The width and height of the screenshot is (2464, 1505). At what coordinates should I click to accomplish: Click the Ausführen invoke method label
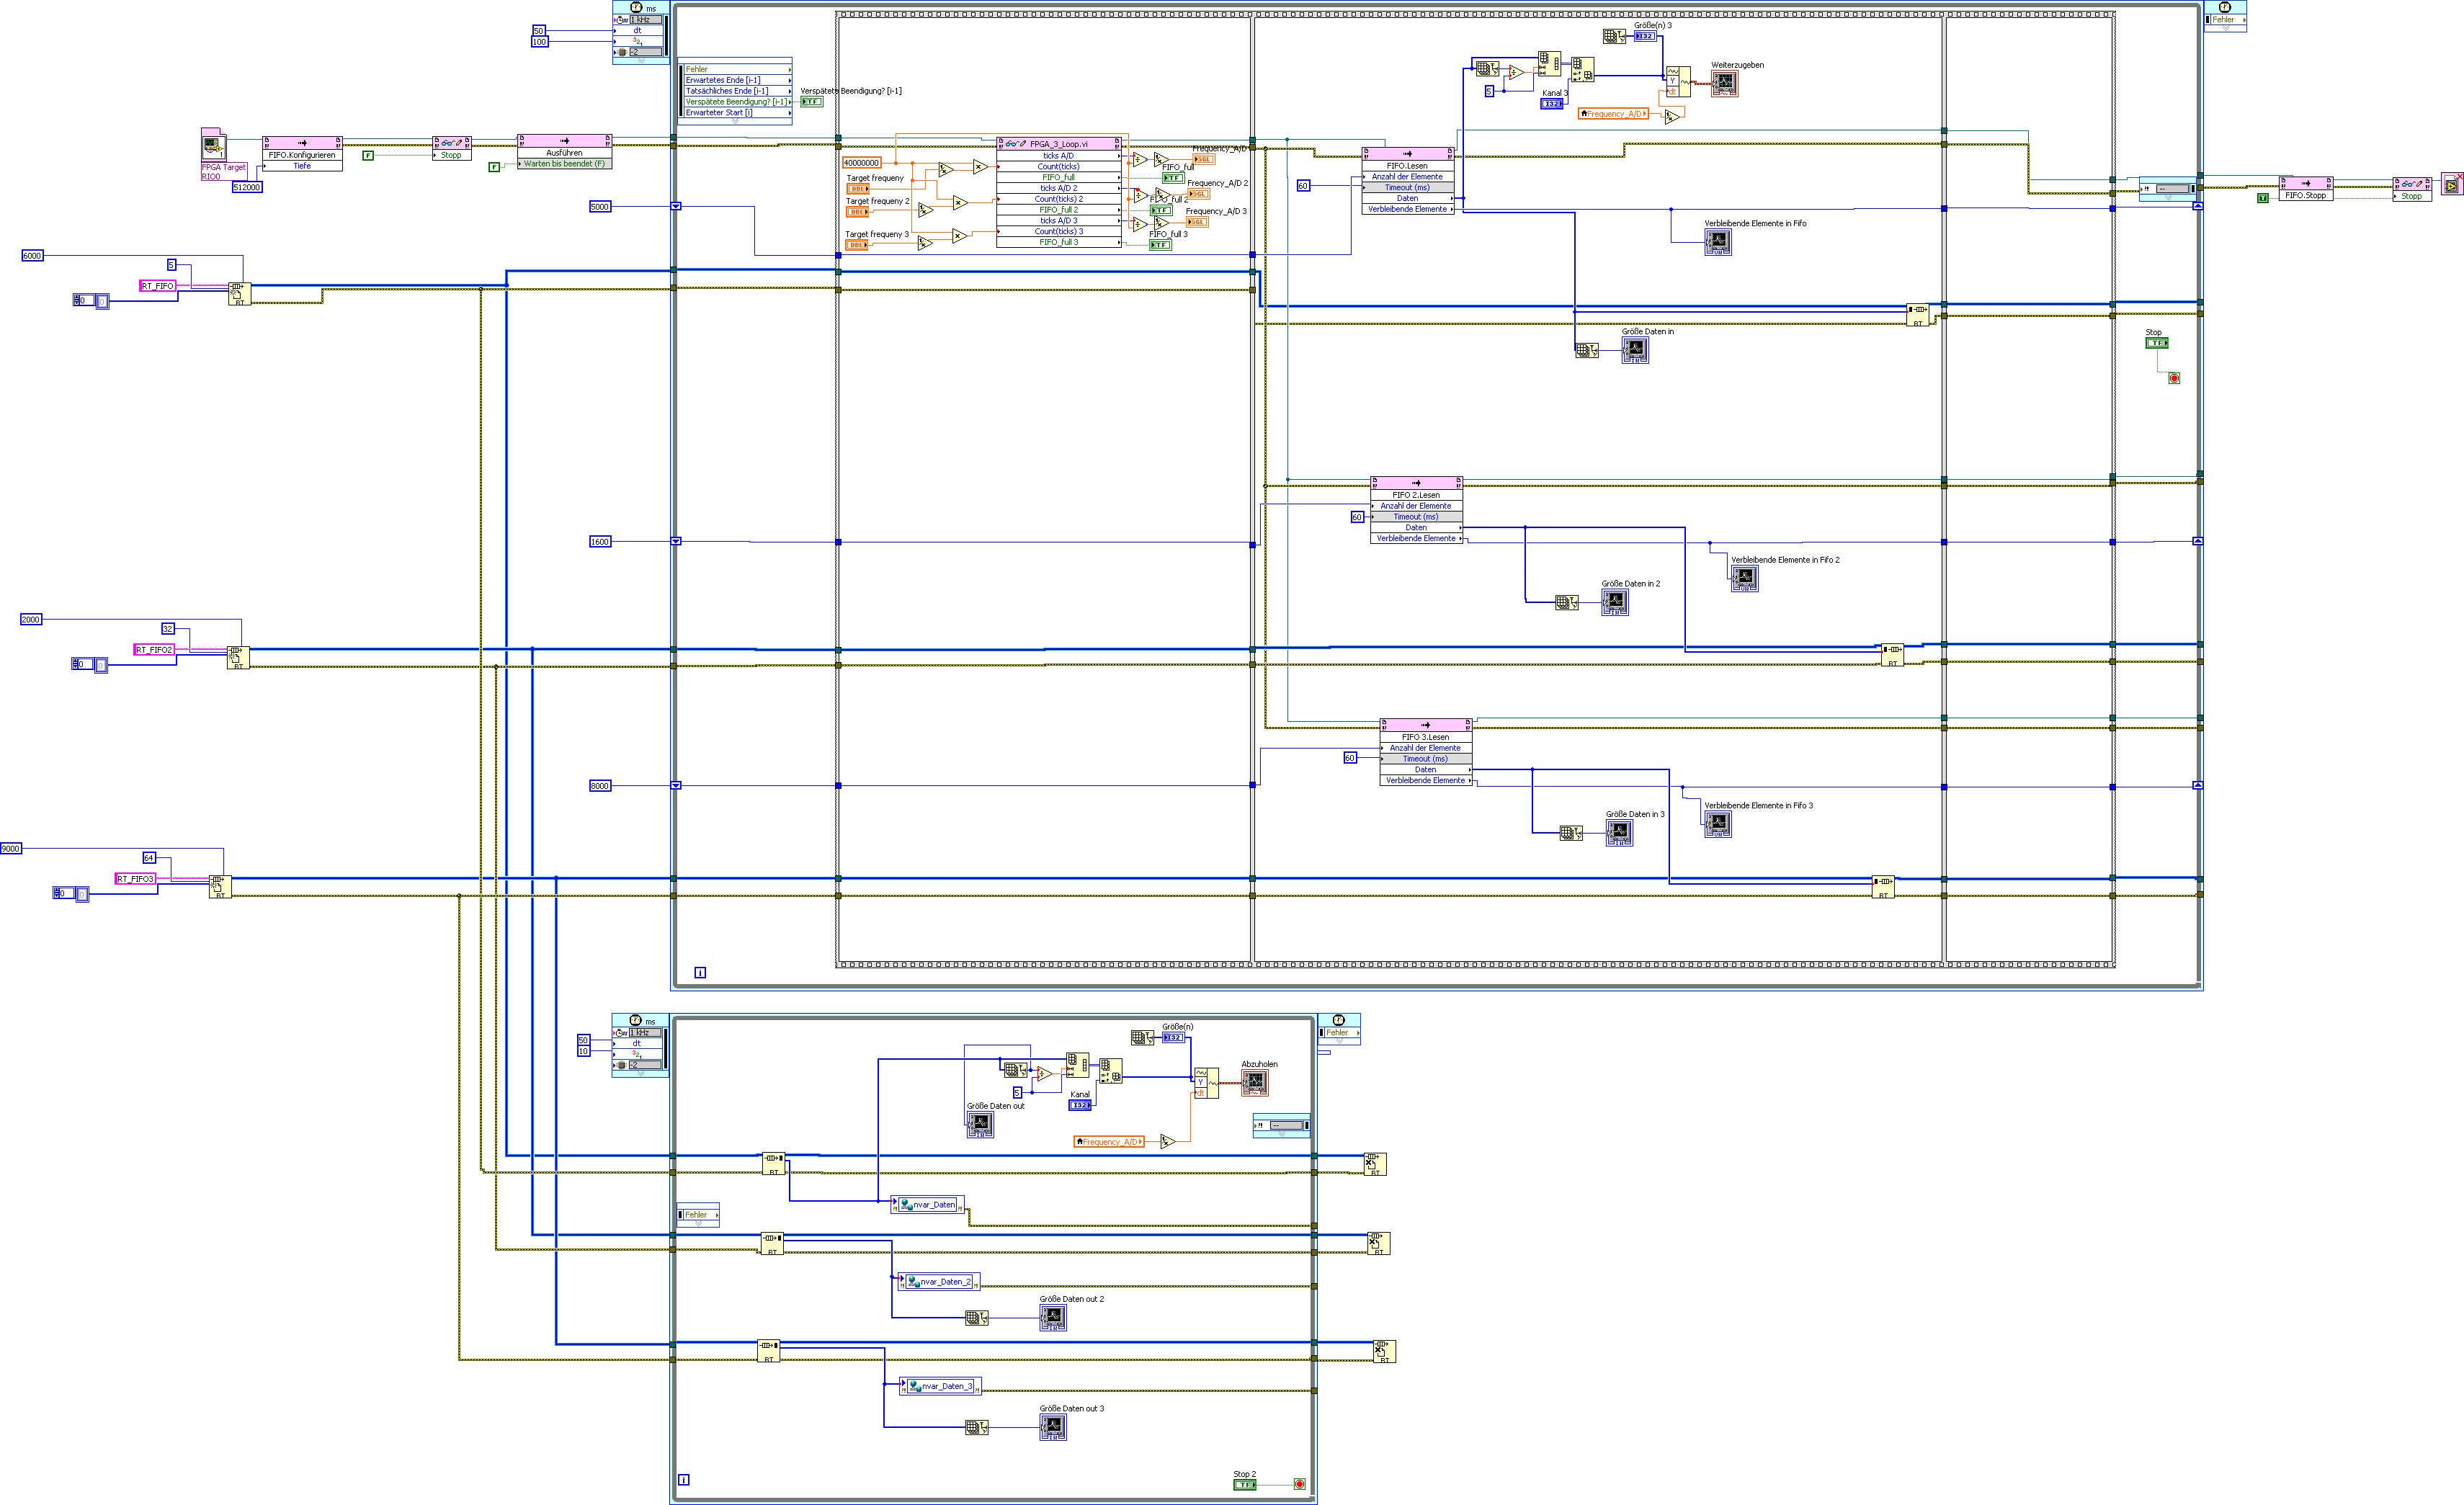tap(564, 153)
